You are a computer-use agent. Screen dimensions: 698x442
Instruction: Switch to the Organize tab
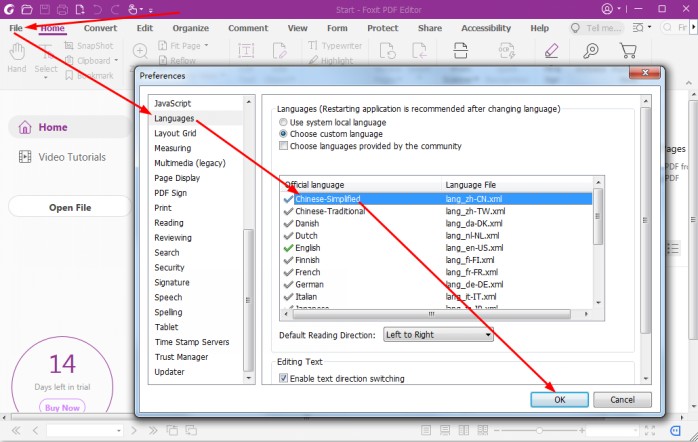[x=191, y=28]
